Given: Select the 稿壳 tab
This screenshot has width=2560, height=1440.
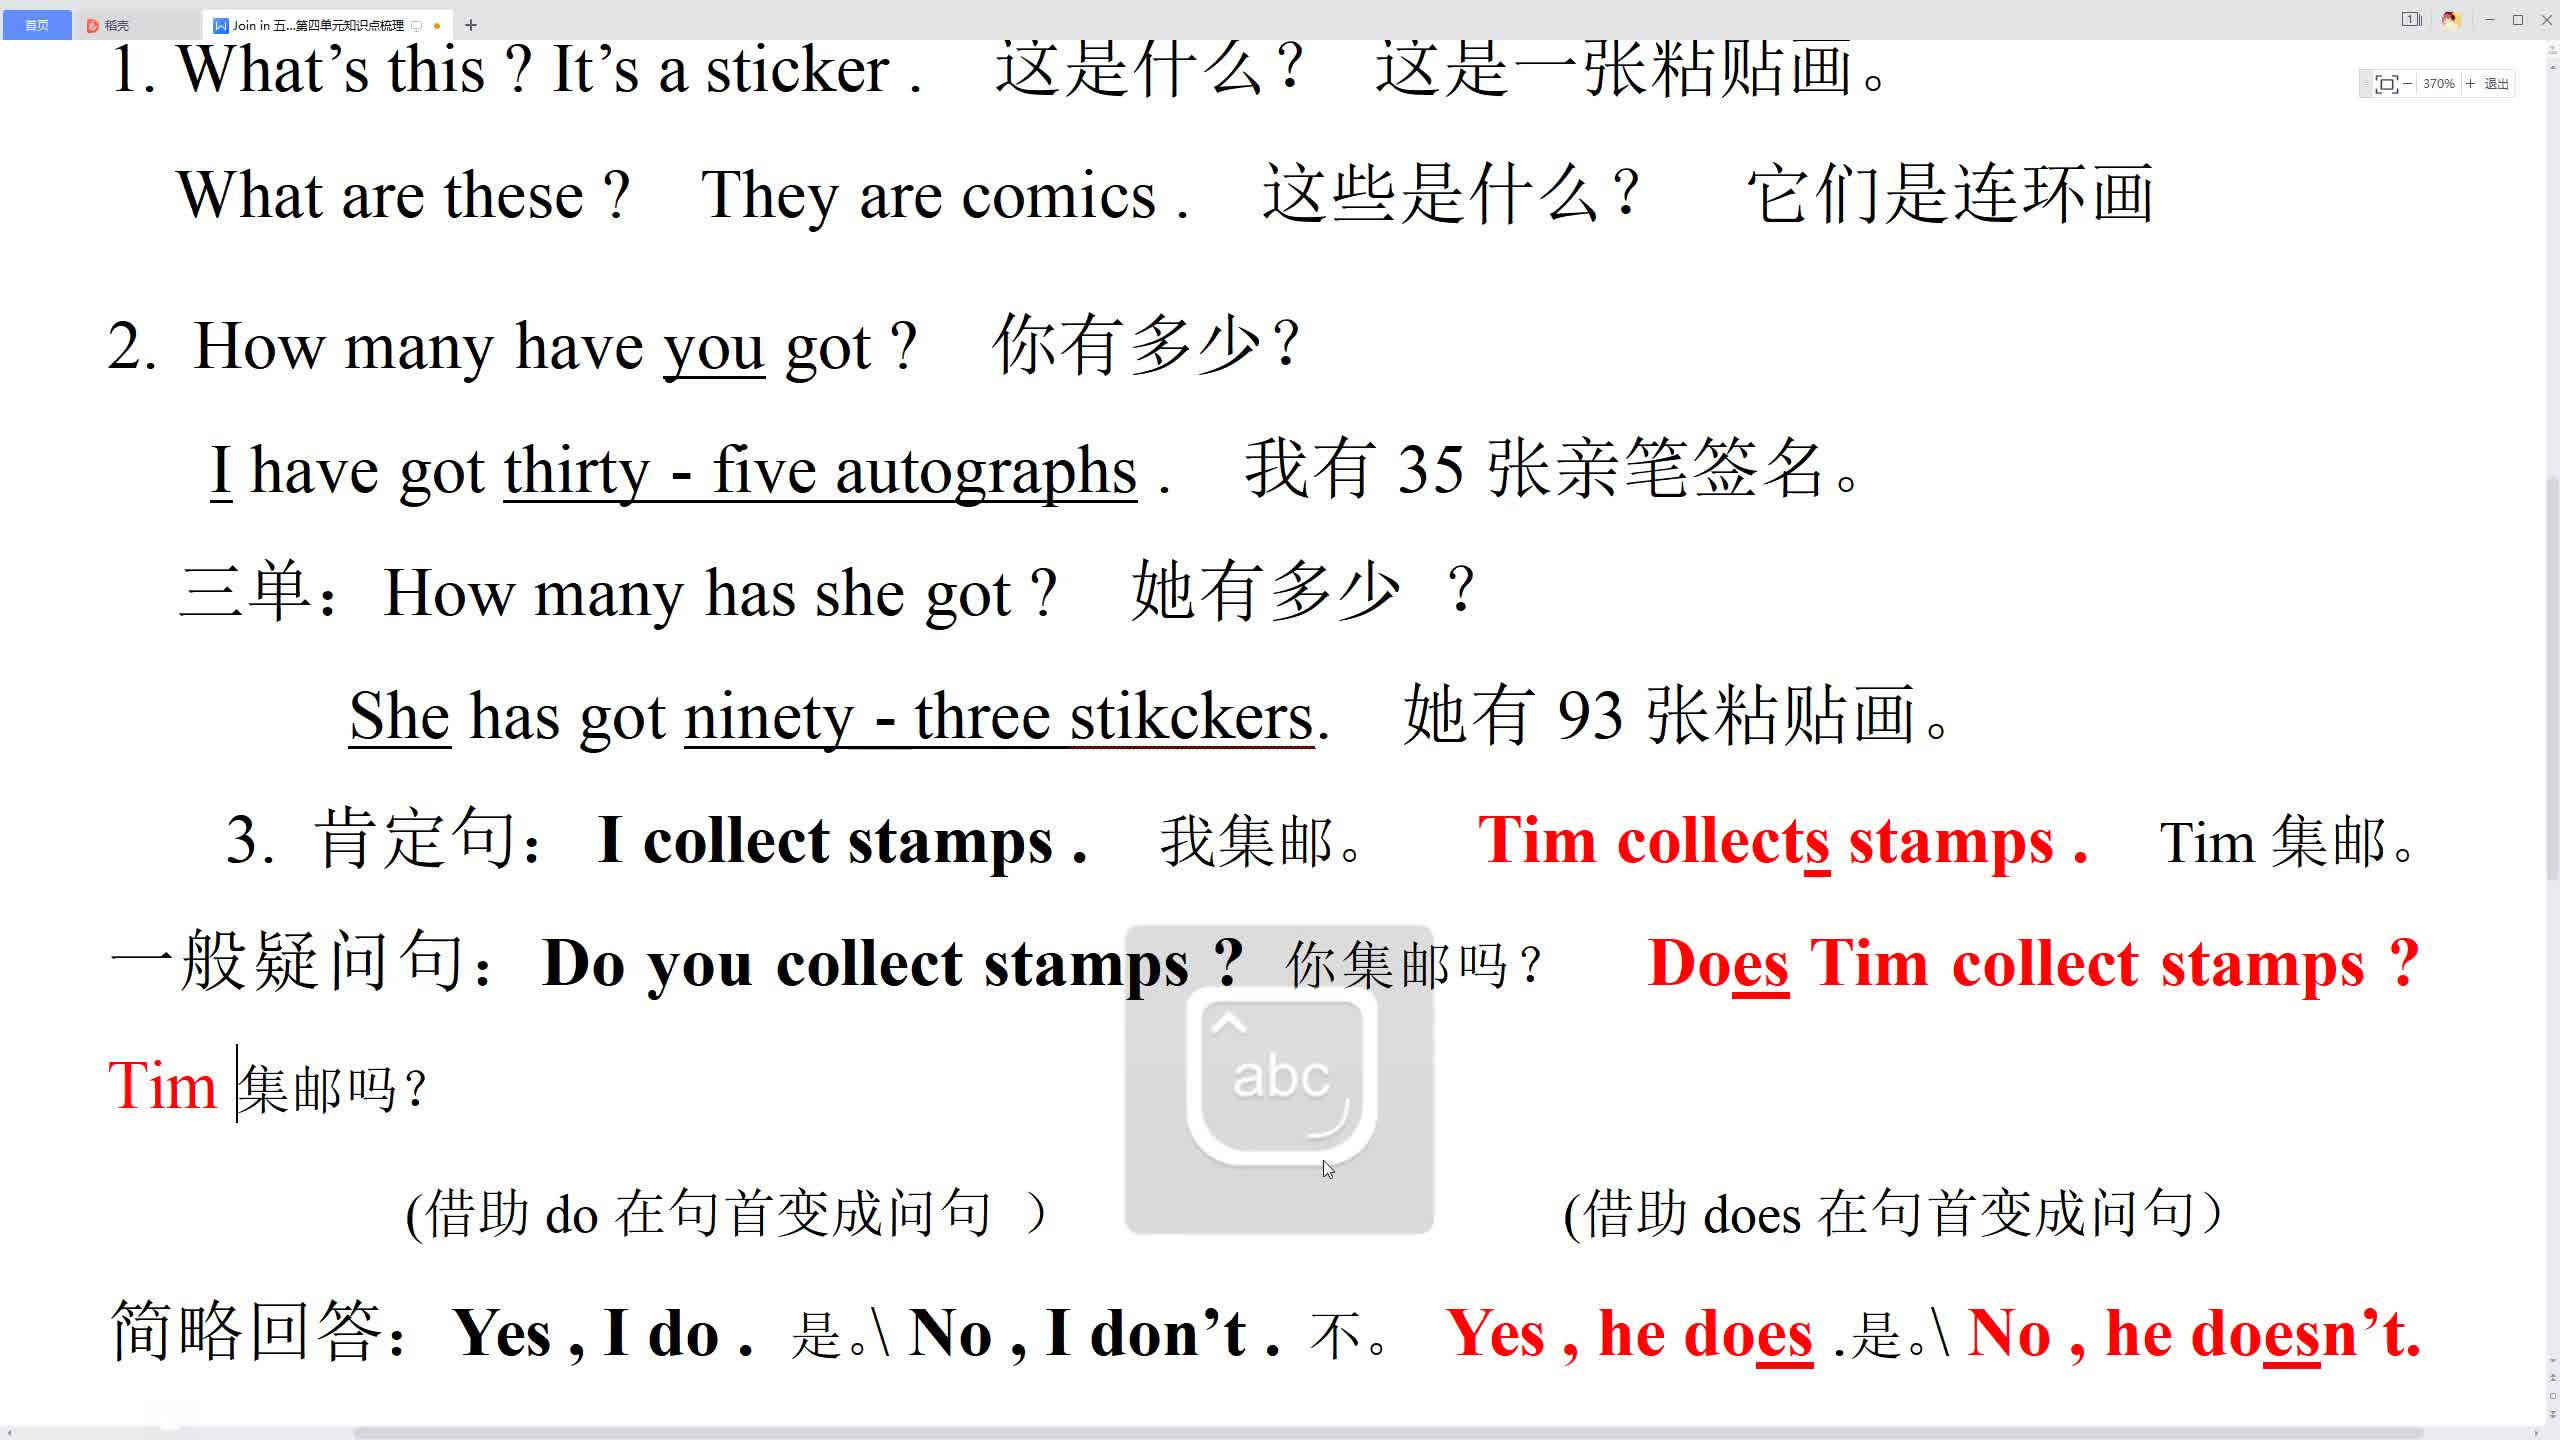Looking at the screenshot, I should pos(114,23).
